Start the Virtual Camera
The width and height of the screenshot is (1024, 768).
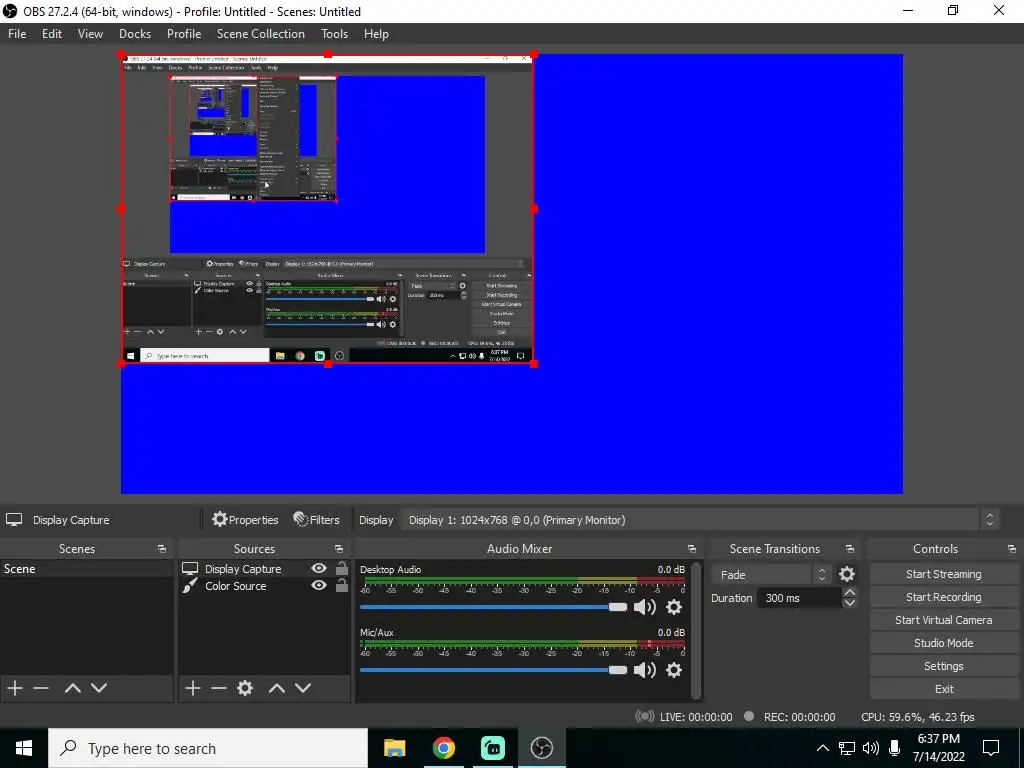[x=944, y=620]
